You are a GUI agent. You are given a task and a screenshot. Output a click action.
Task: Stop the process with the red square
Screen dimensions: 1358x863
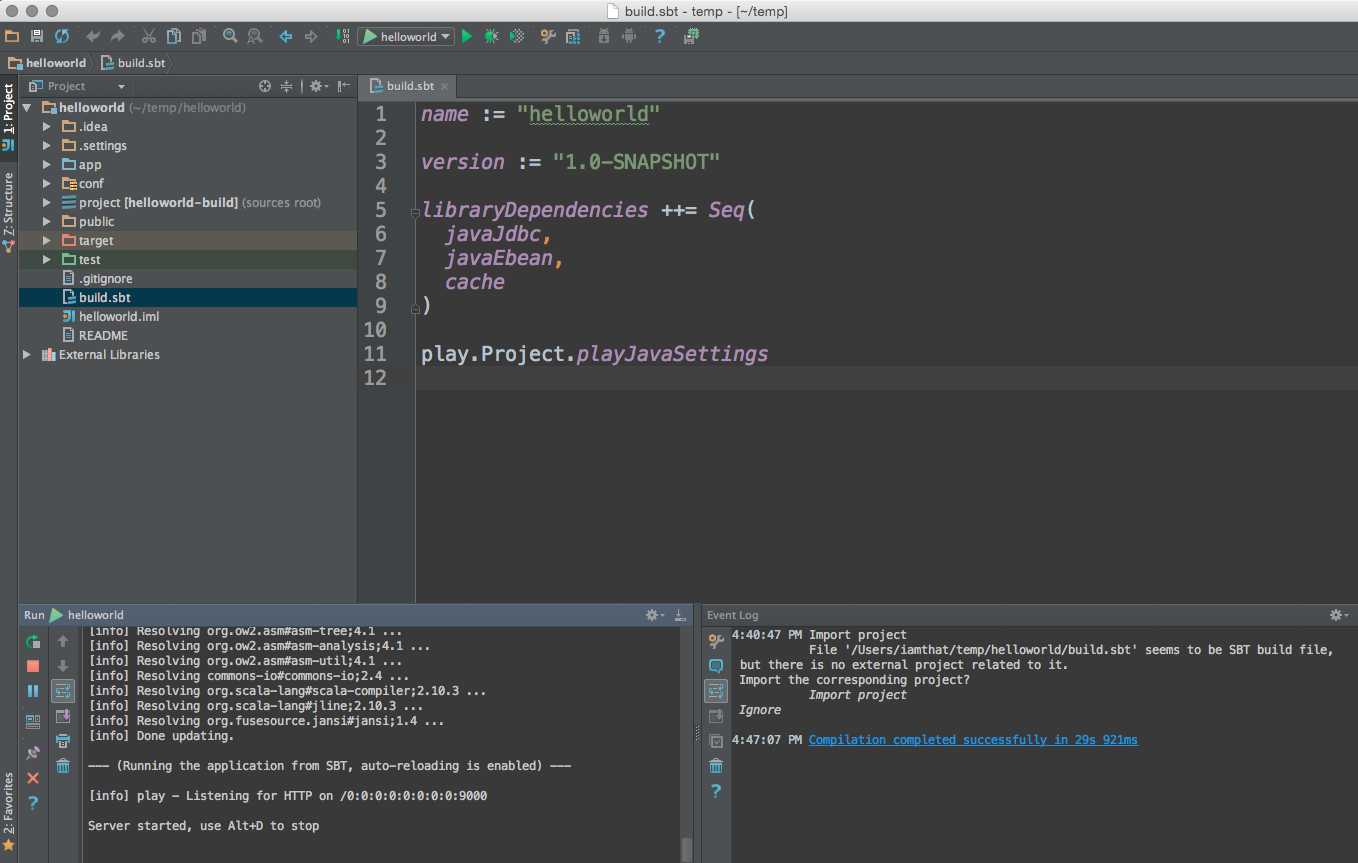coord(33,666)
